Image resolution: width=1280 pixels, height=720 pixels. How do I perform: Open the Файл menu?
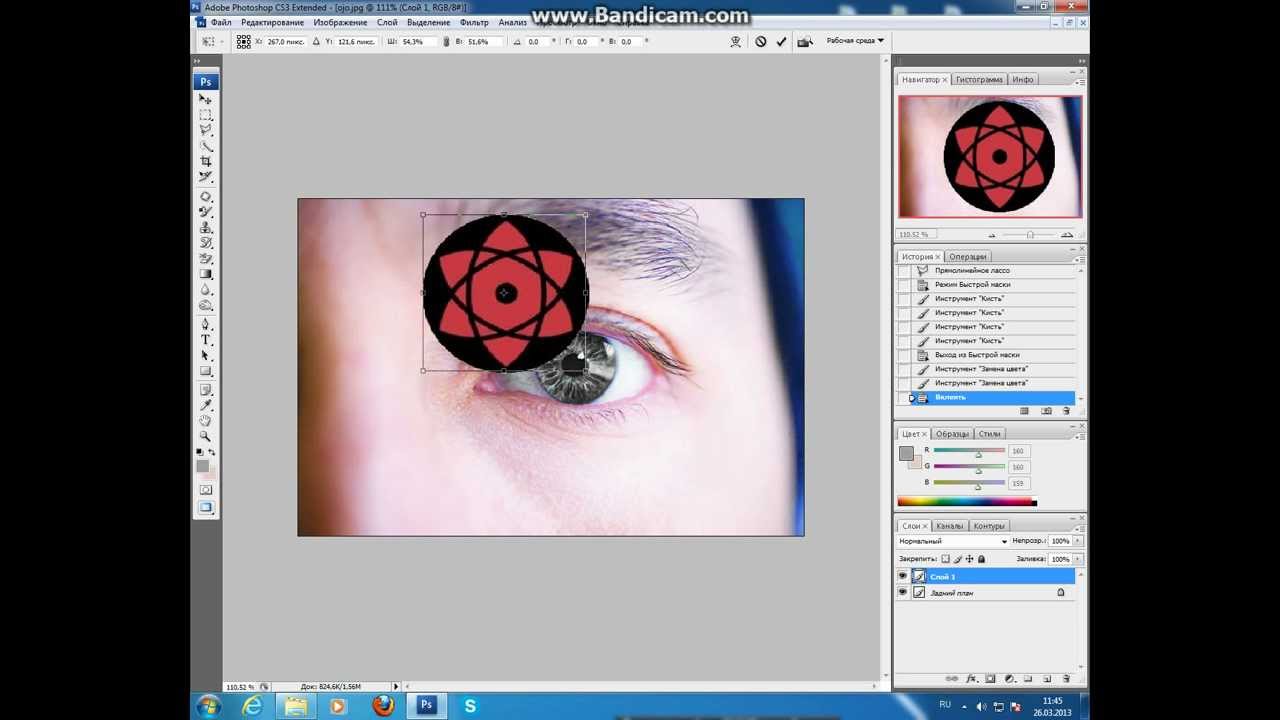[x=221, y=22]
